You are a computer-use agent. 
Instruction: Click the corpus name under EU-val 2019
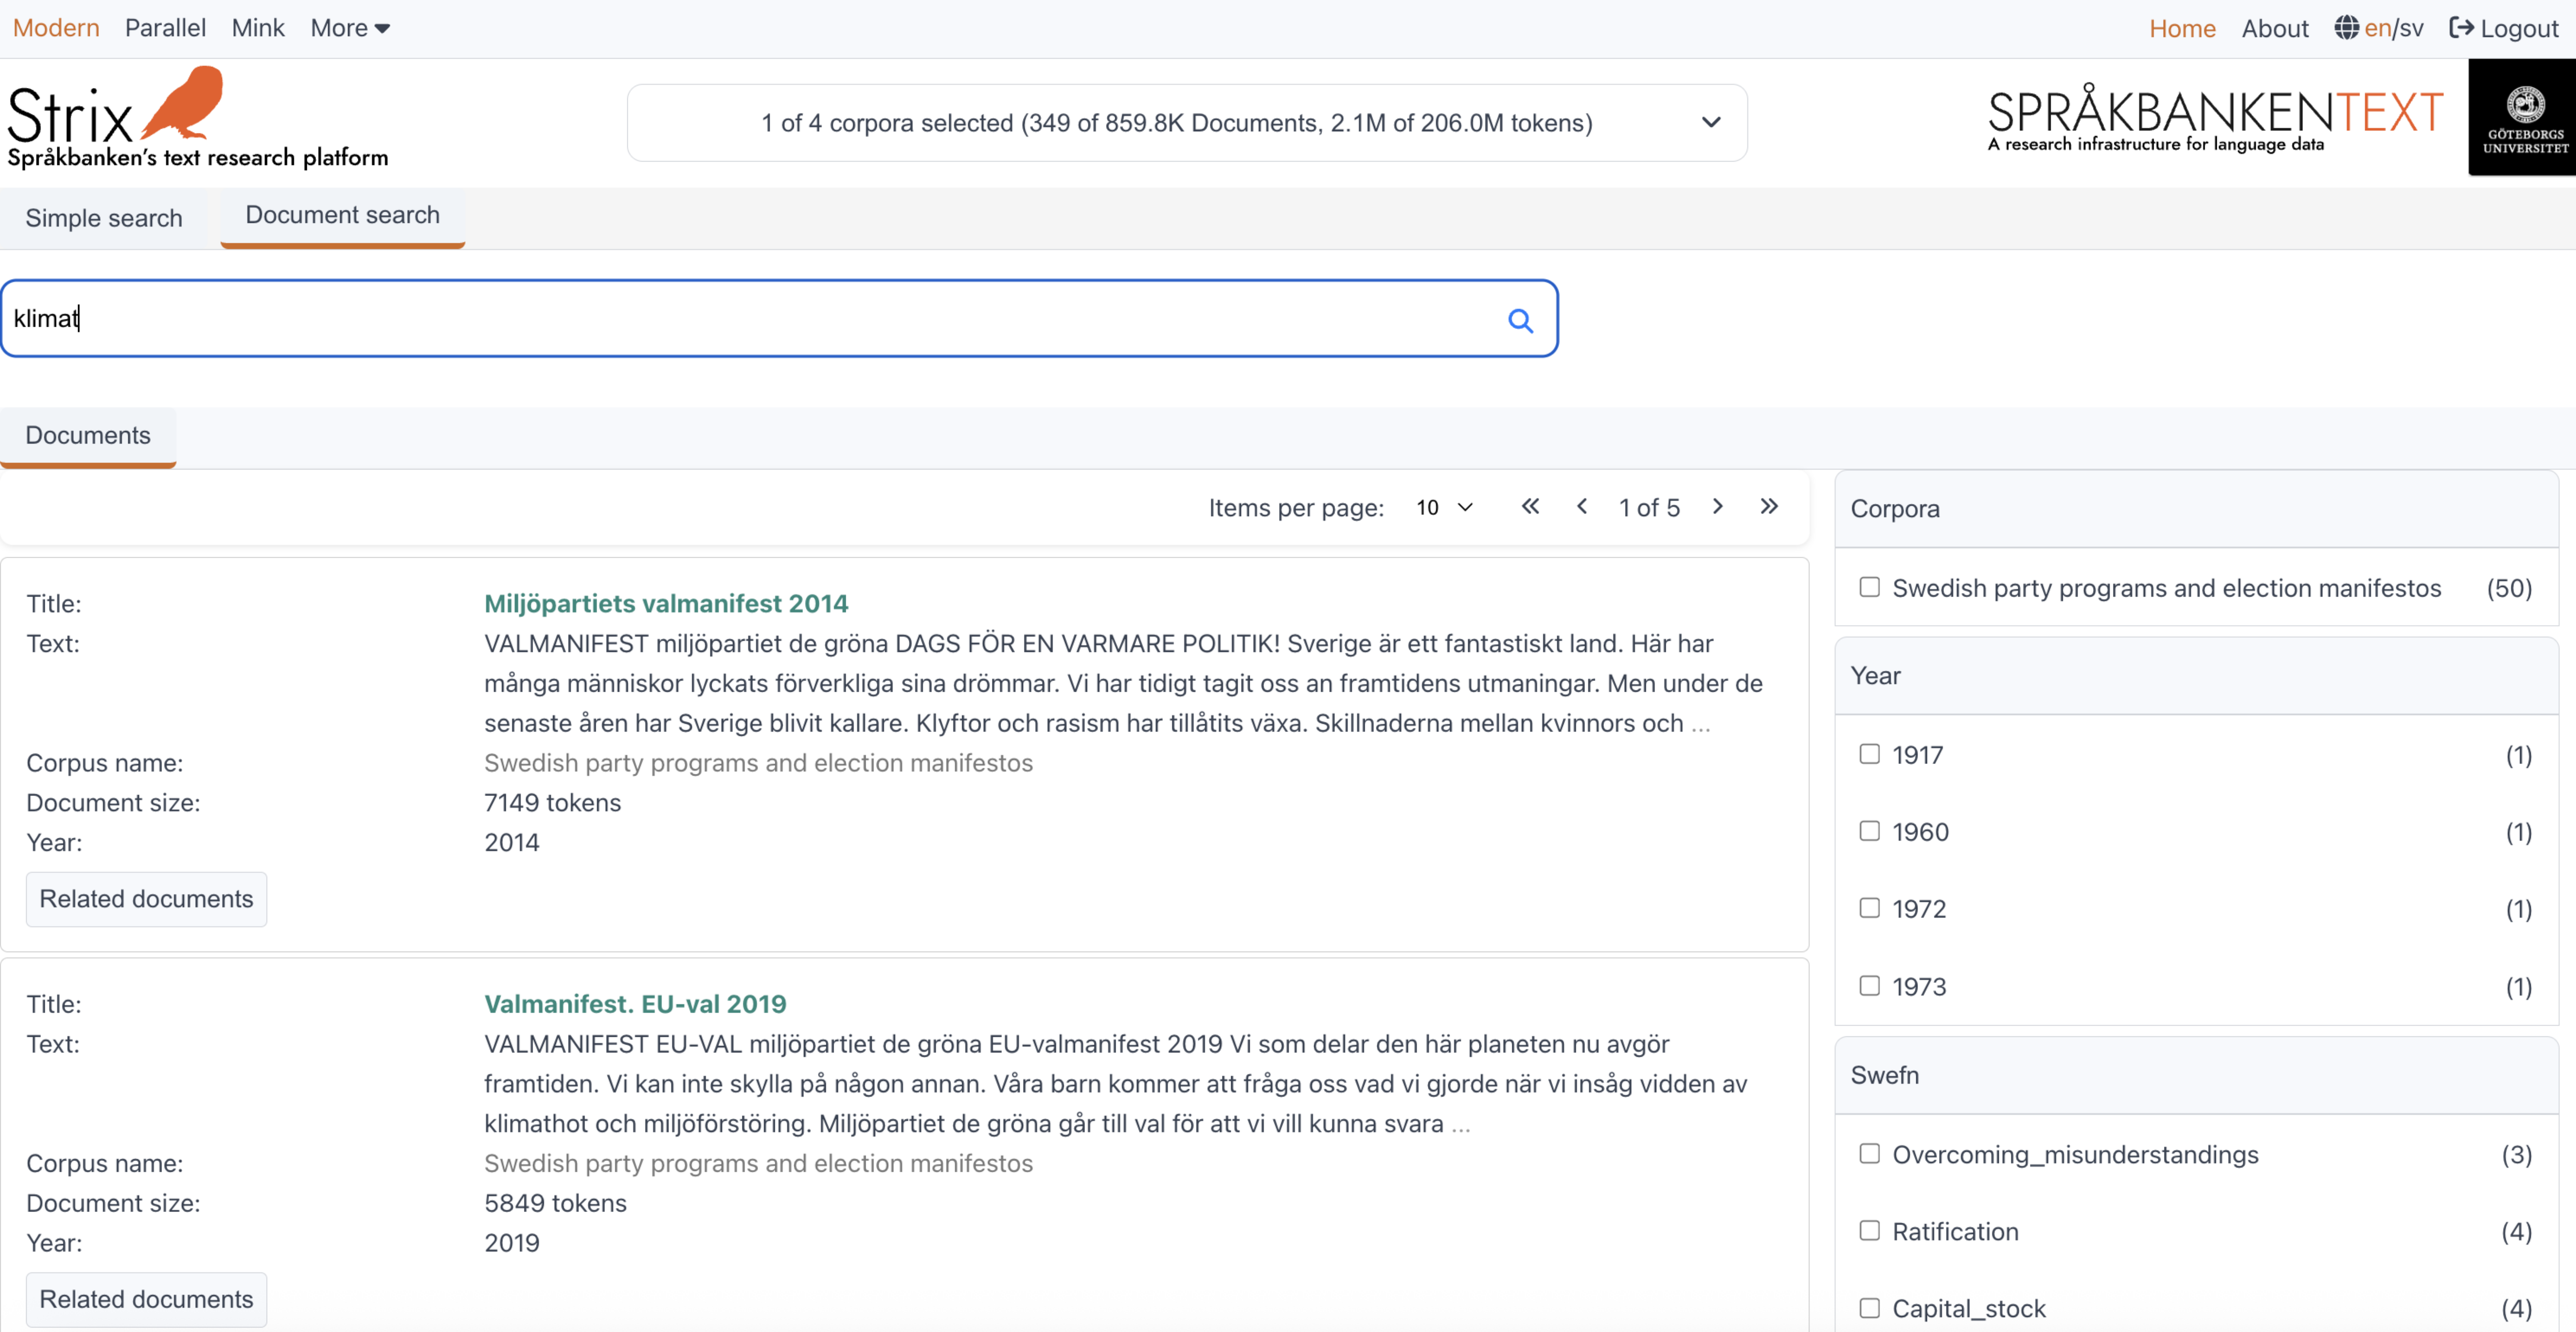click(x=758, y=1163)
